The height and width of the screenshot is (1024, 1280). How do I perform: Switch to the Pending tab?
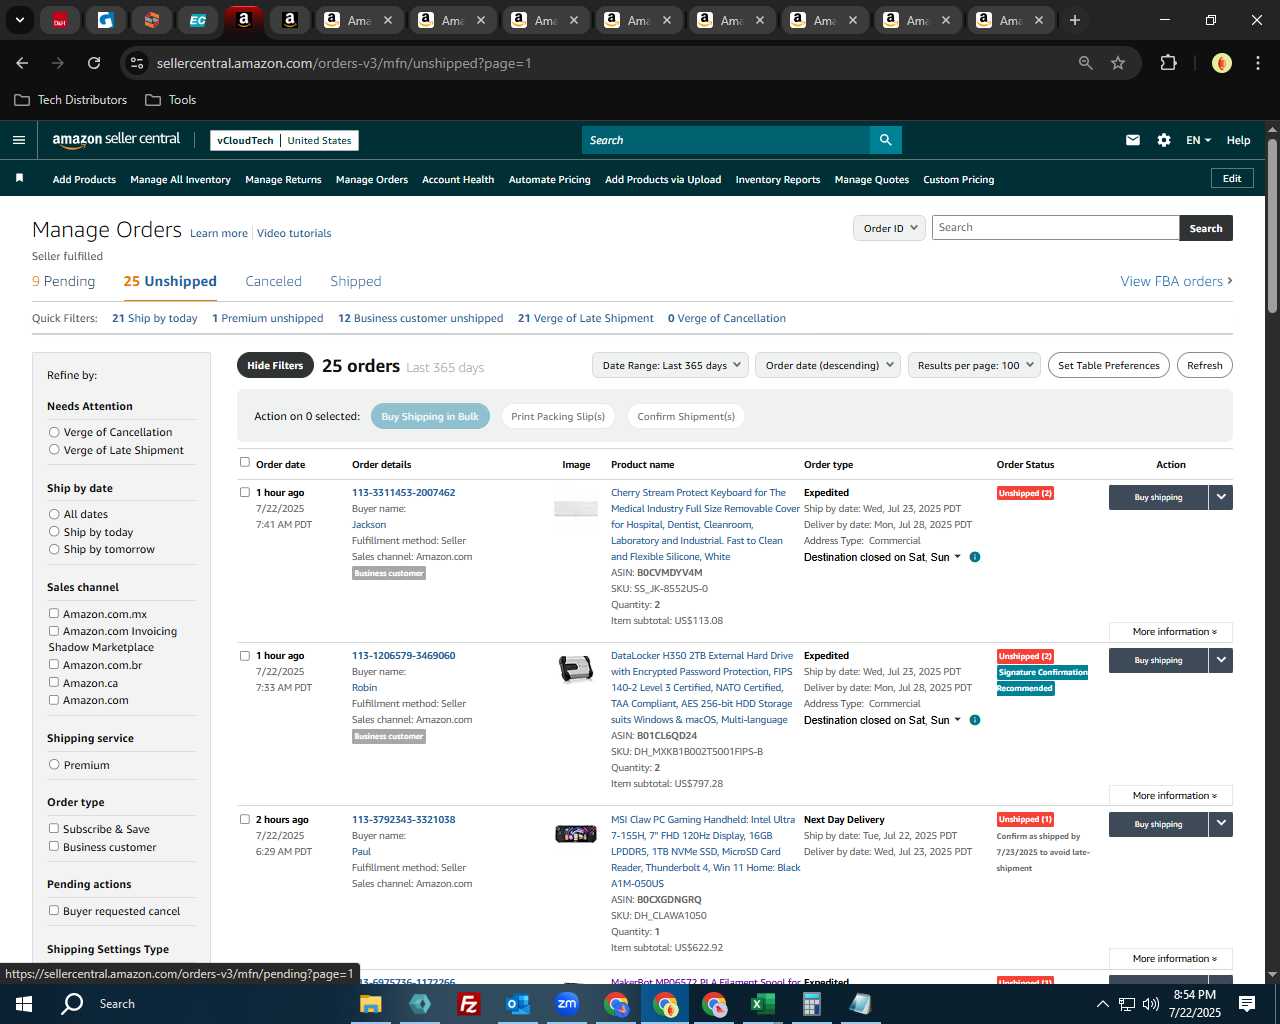point(64,281)
